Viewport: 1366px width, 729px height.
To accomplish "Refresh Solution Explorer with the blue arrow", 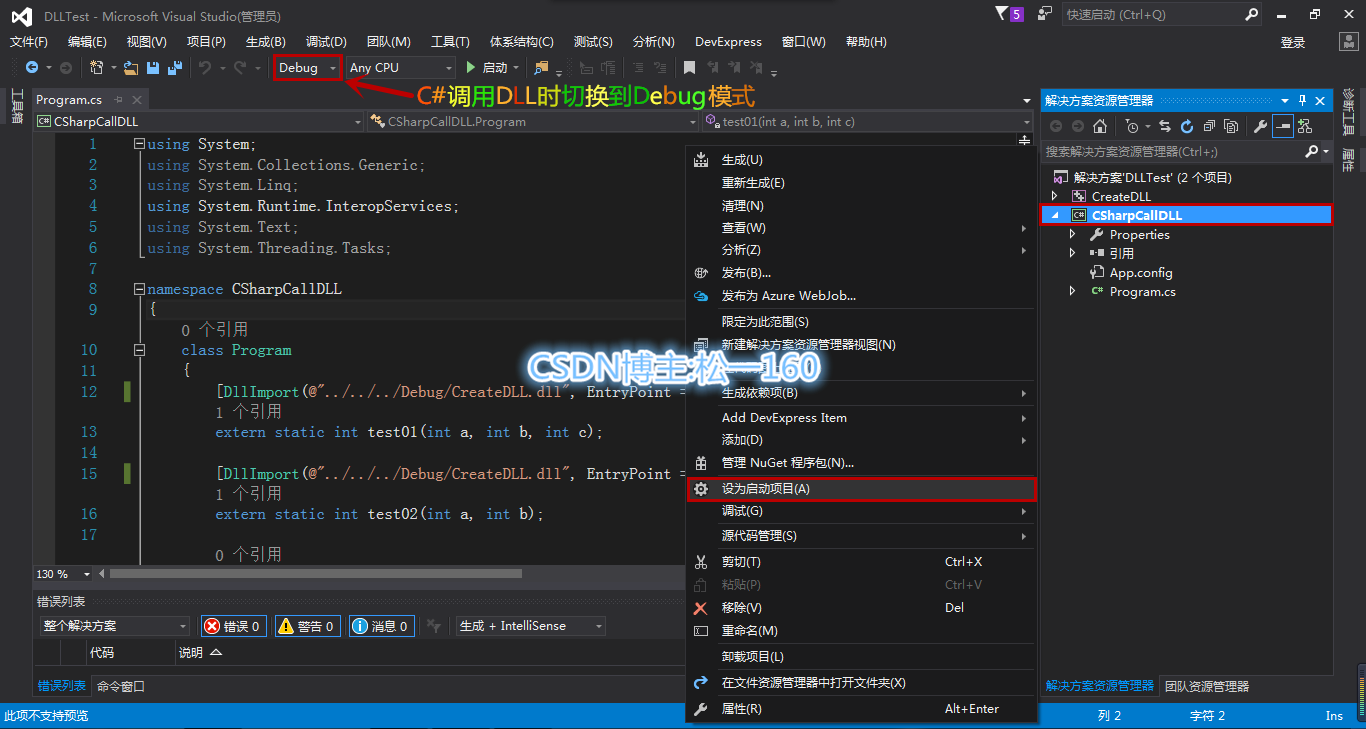I will point(1187,126).
